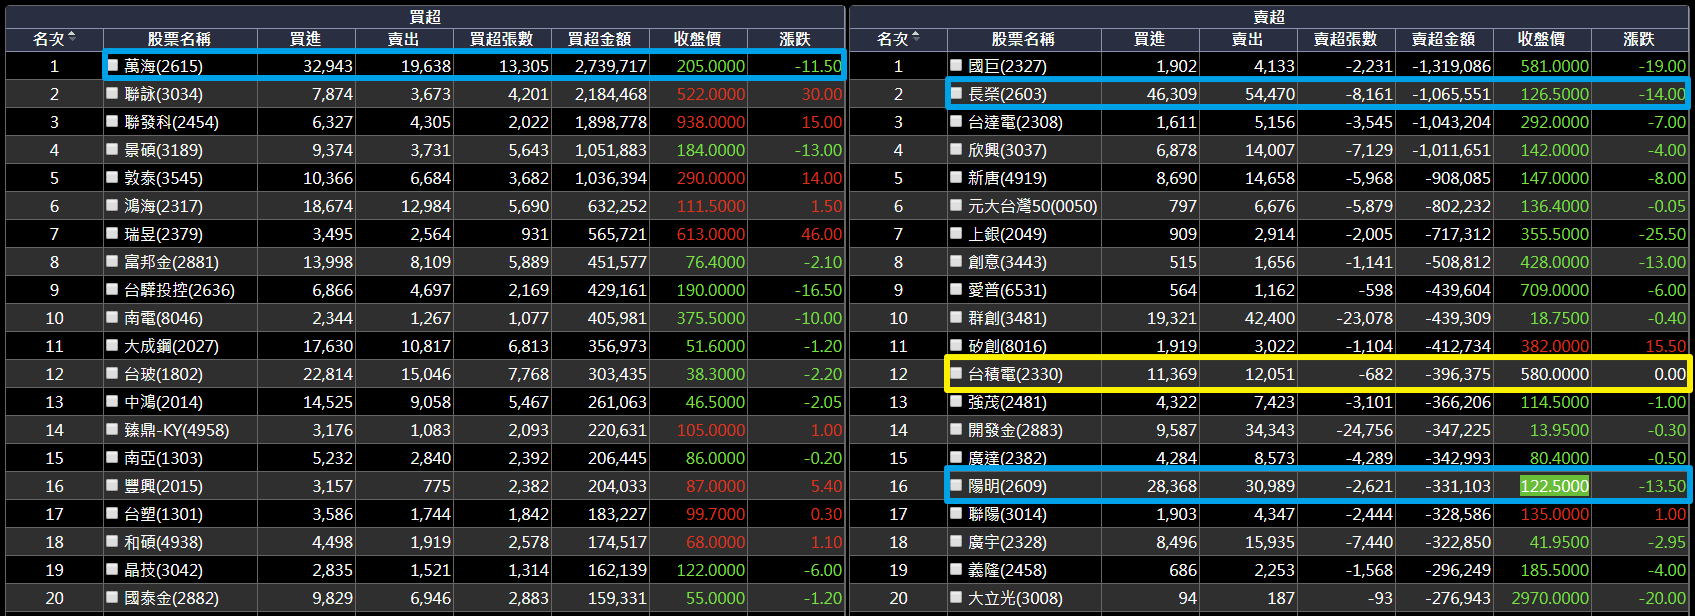The image size is (1695, 616).
Task: Tick the checkbox next to 聯發科(2454)
Action: (113, 121)
